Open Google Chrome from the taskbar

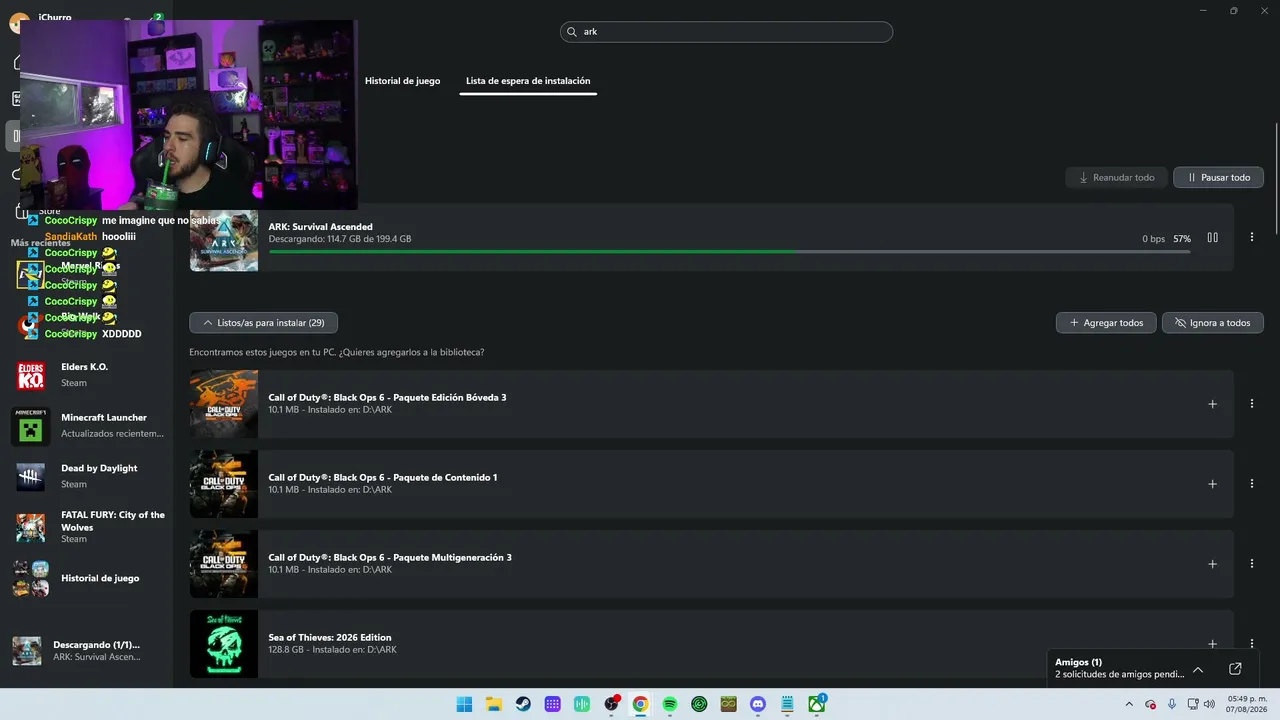coord(640,704)
